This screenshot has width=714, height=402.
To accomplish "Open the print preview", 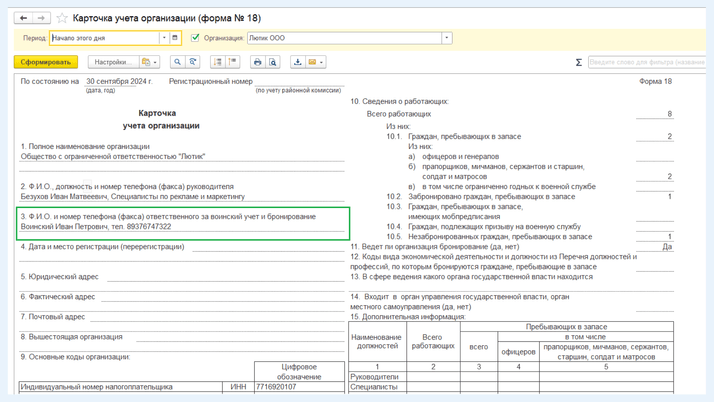I will pyautogui.click(x=272, y=62).
